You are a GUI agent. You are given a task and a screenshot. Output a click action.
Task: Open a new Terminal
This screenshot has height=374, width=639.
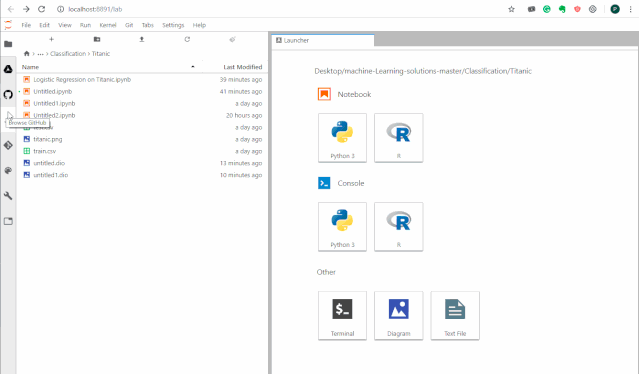pyautogui.click(x=342, y=315)
